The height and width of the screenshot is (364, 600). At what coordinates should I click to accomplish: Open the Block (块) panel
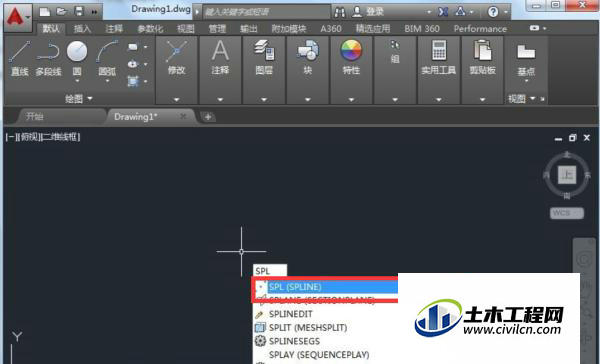[x=308, y=57]
